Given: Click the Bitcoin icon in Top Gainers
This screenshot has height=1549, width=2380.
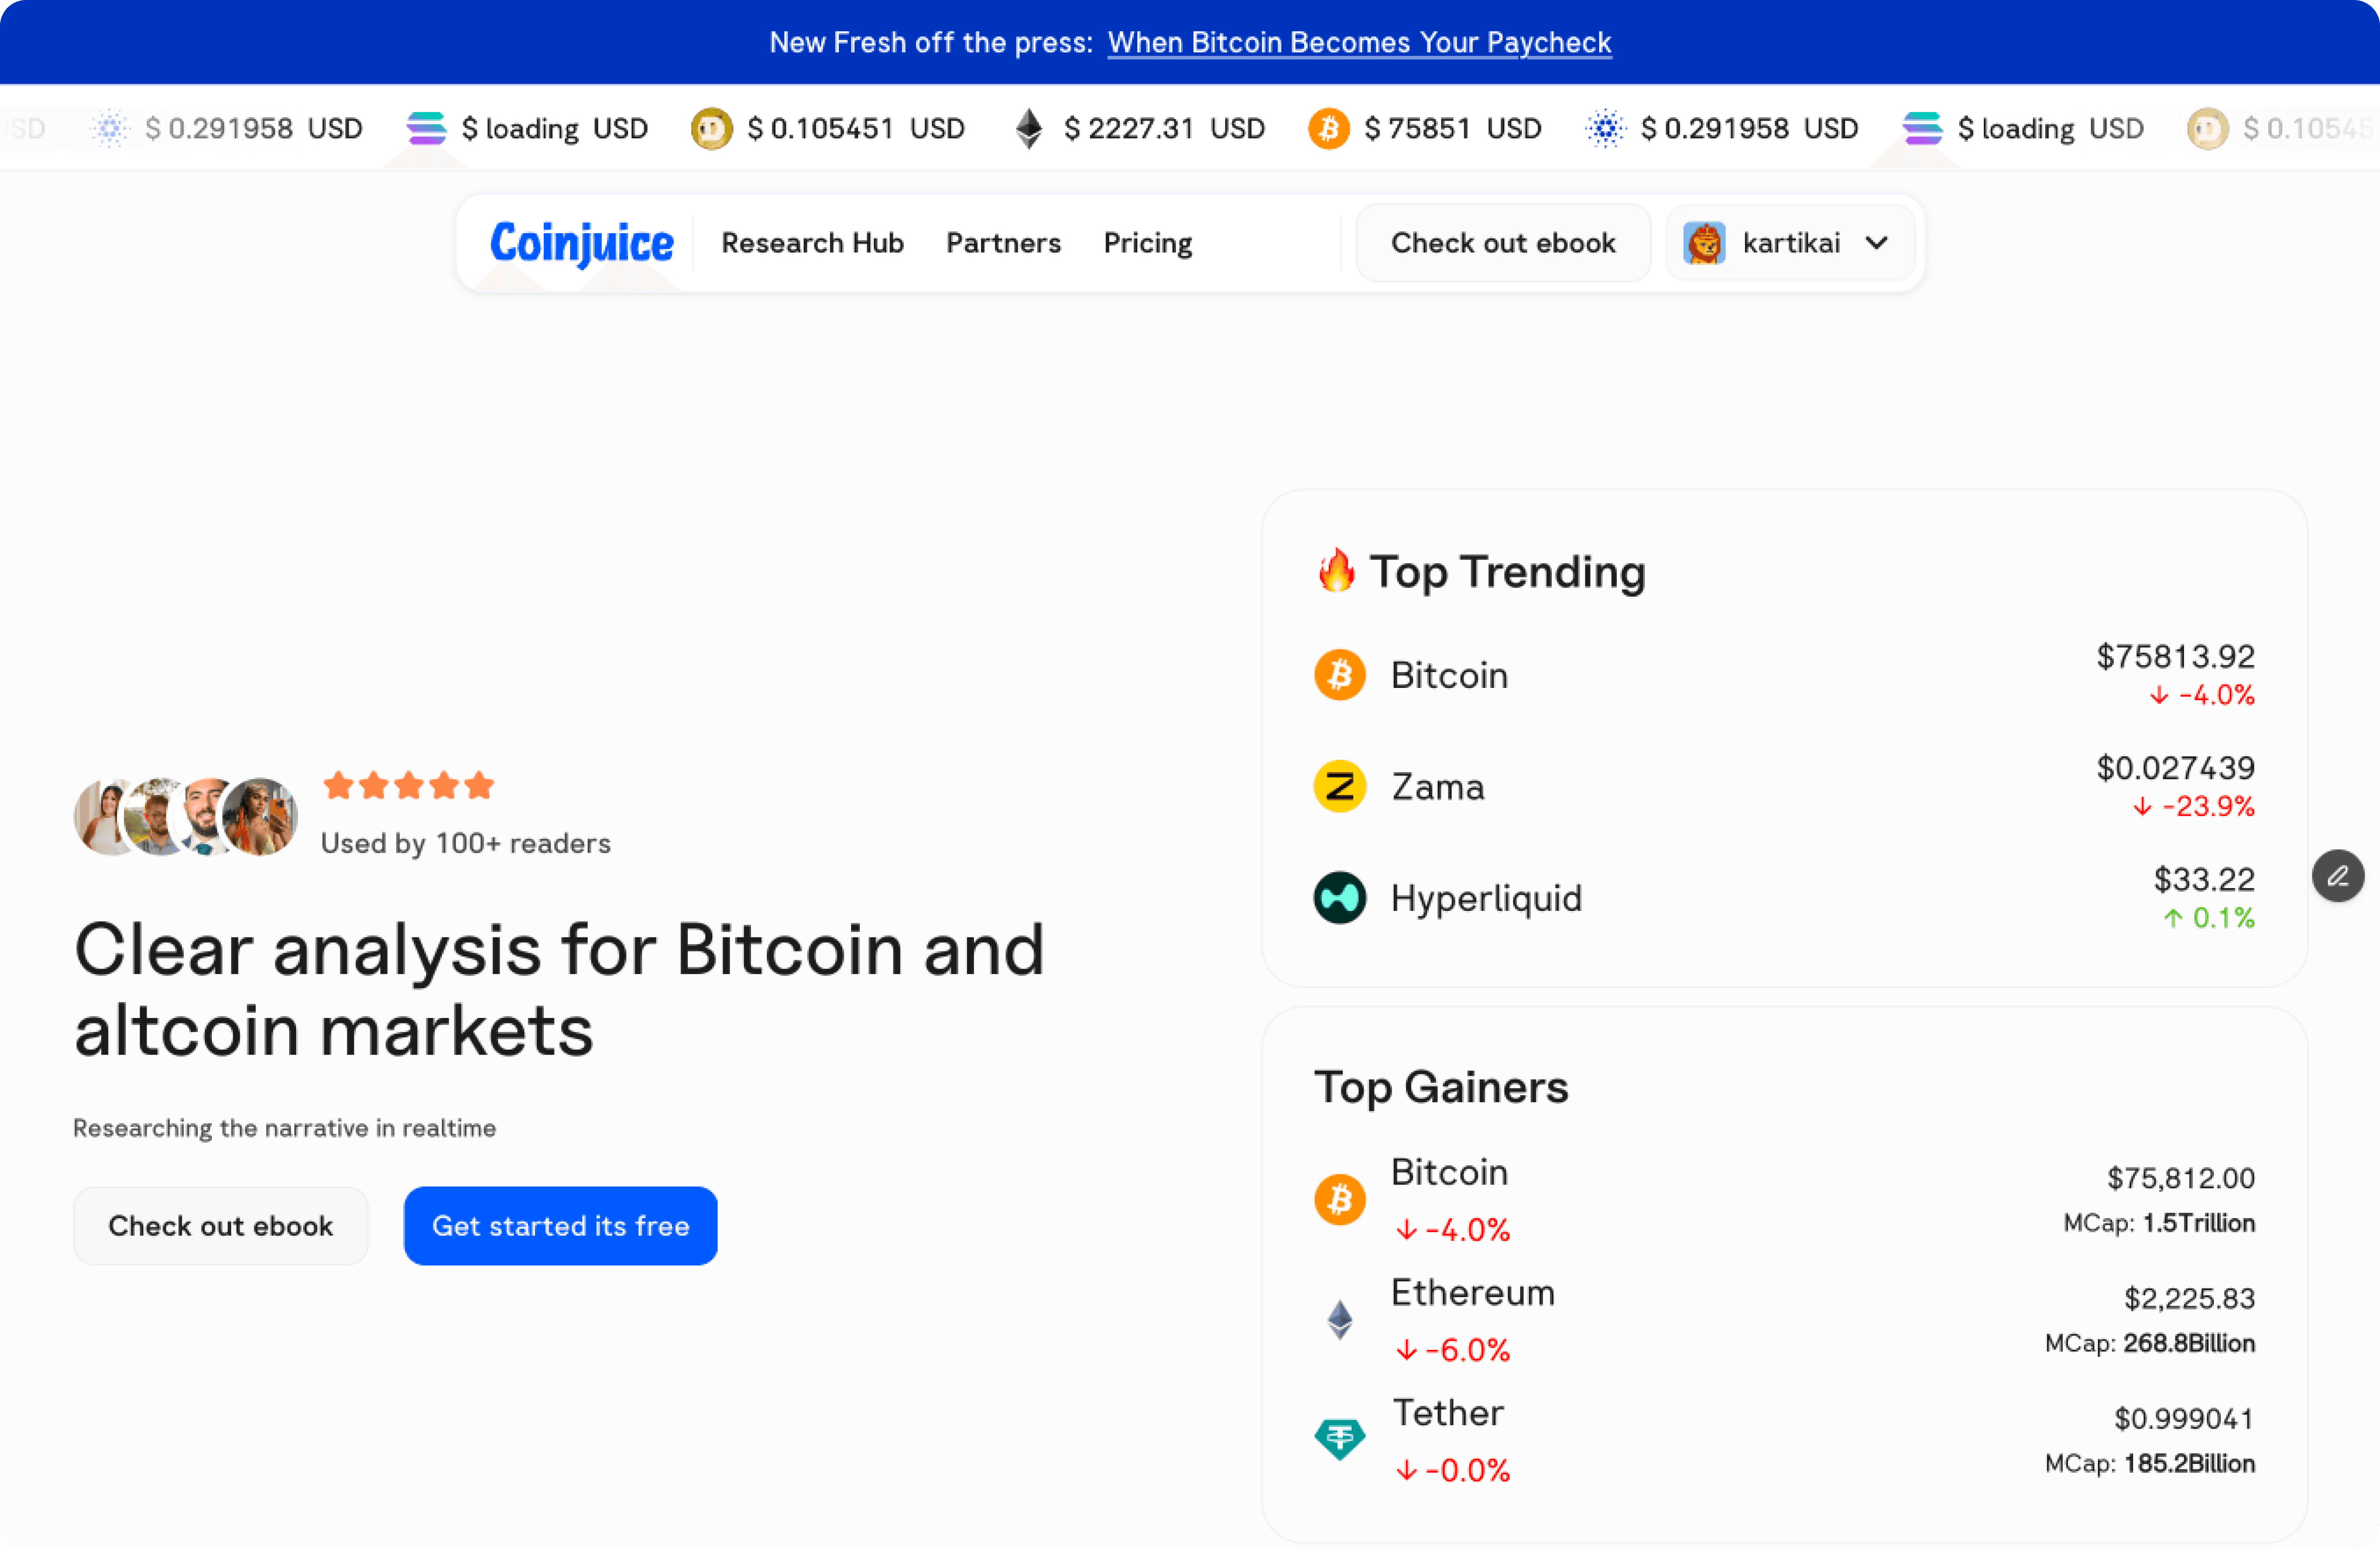Looking at the screenshot, I should pyautogui.click(x=1339, y=1199).
